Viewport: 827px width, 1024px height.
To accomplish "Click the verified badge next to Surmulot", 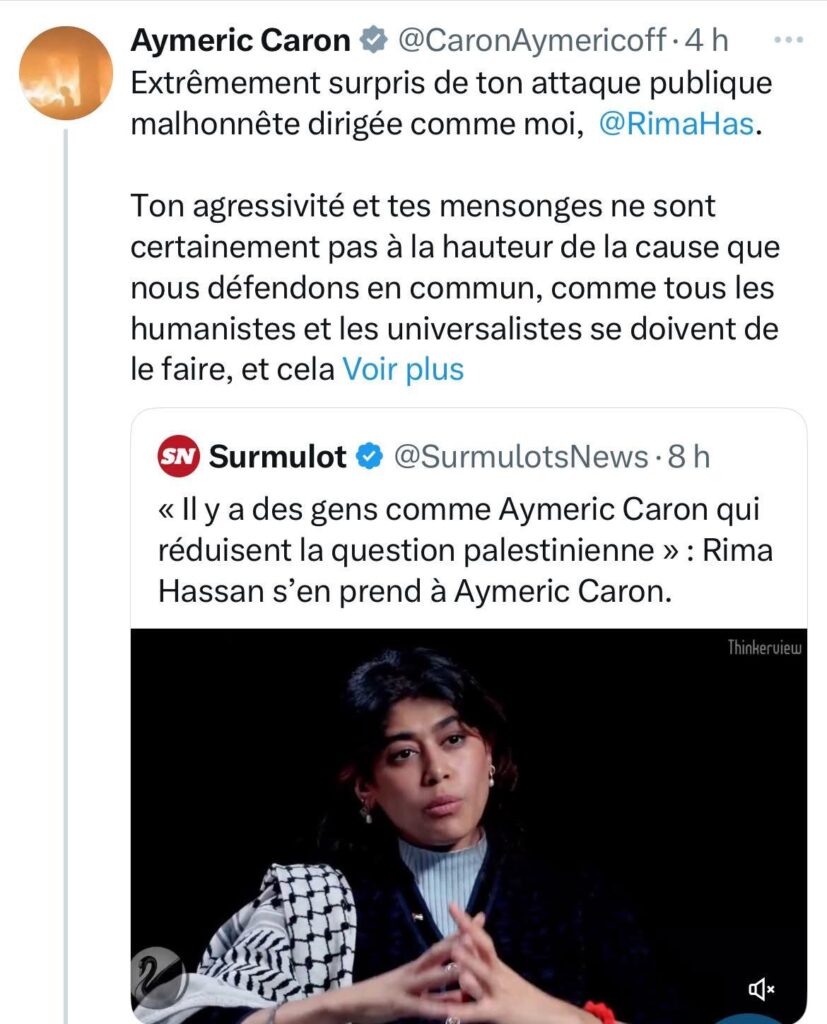I will coord(369,457).
